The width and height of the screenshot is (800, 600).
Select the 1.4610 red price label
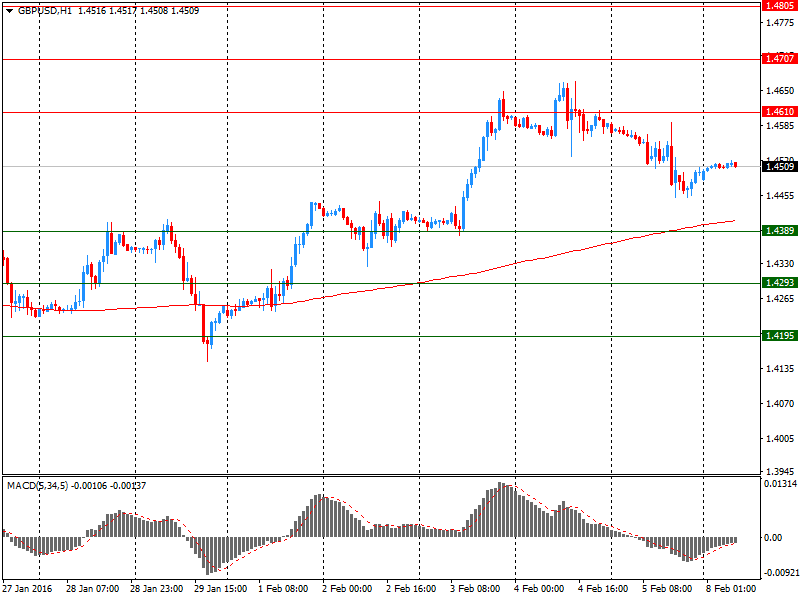780,111
